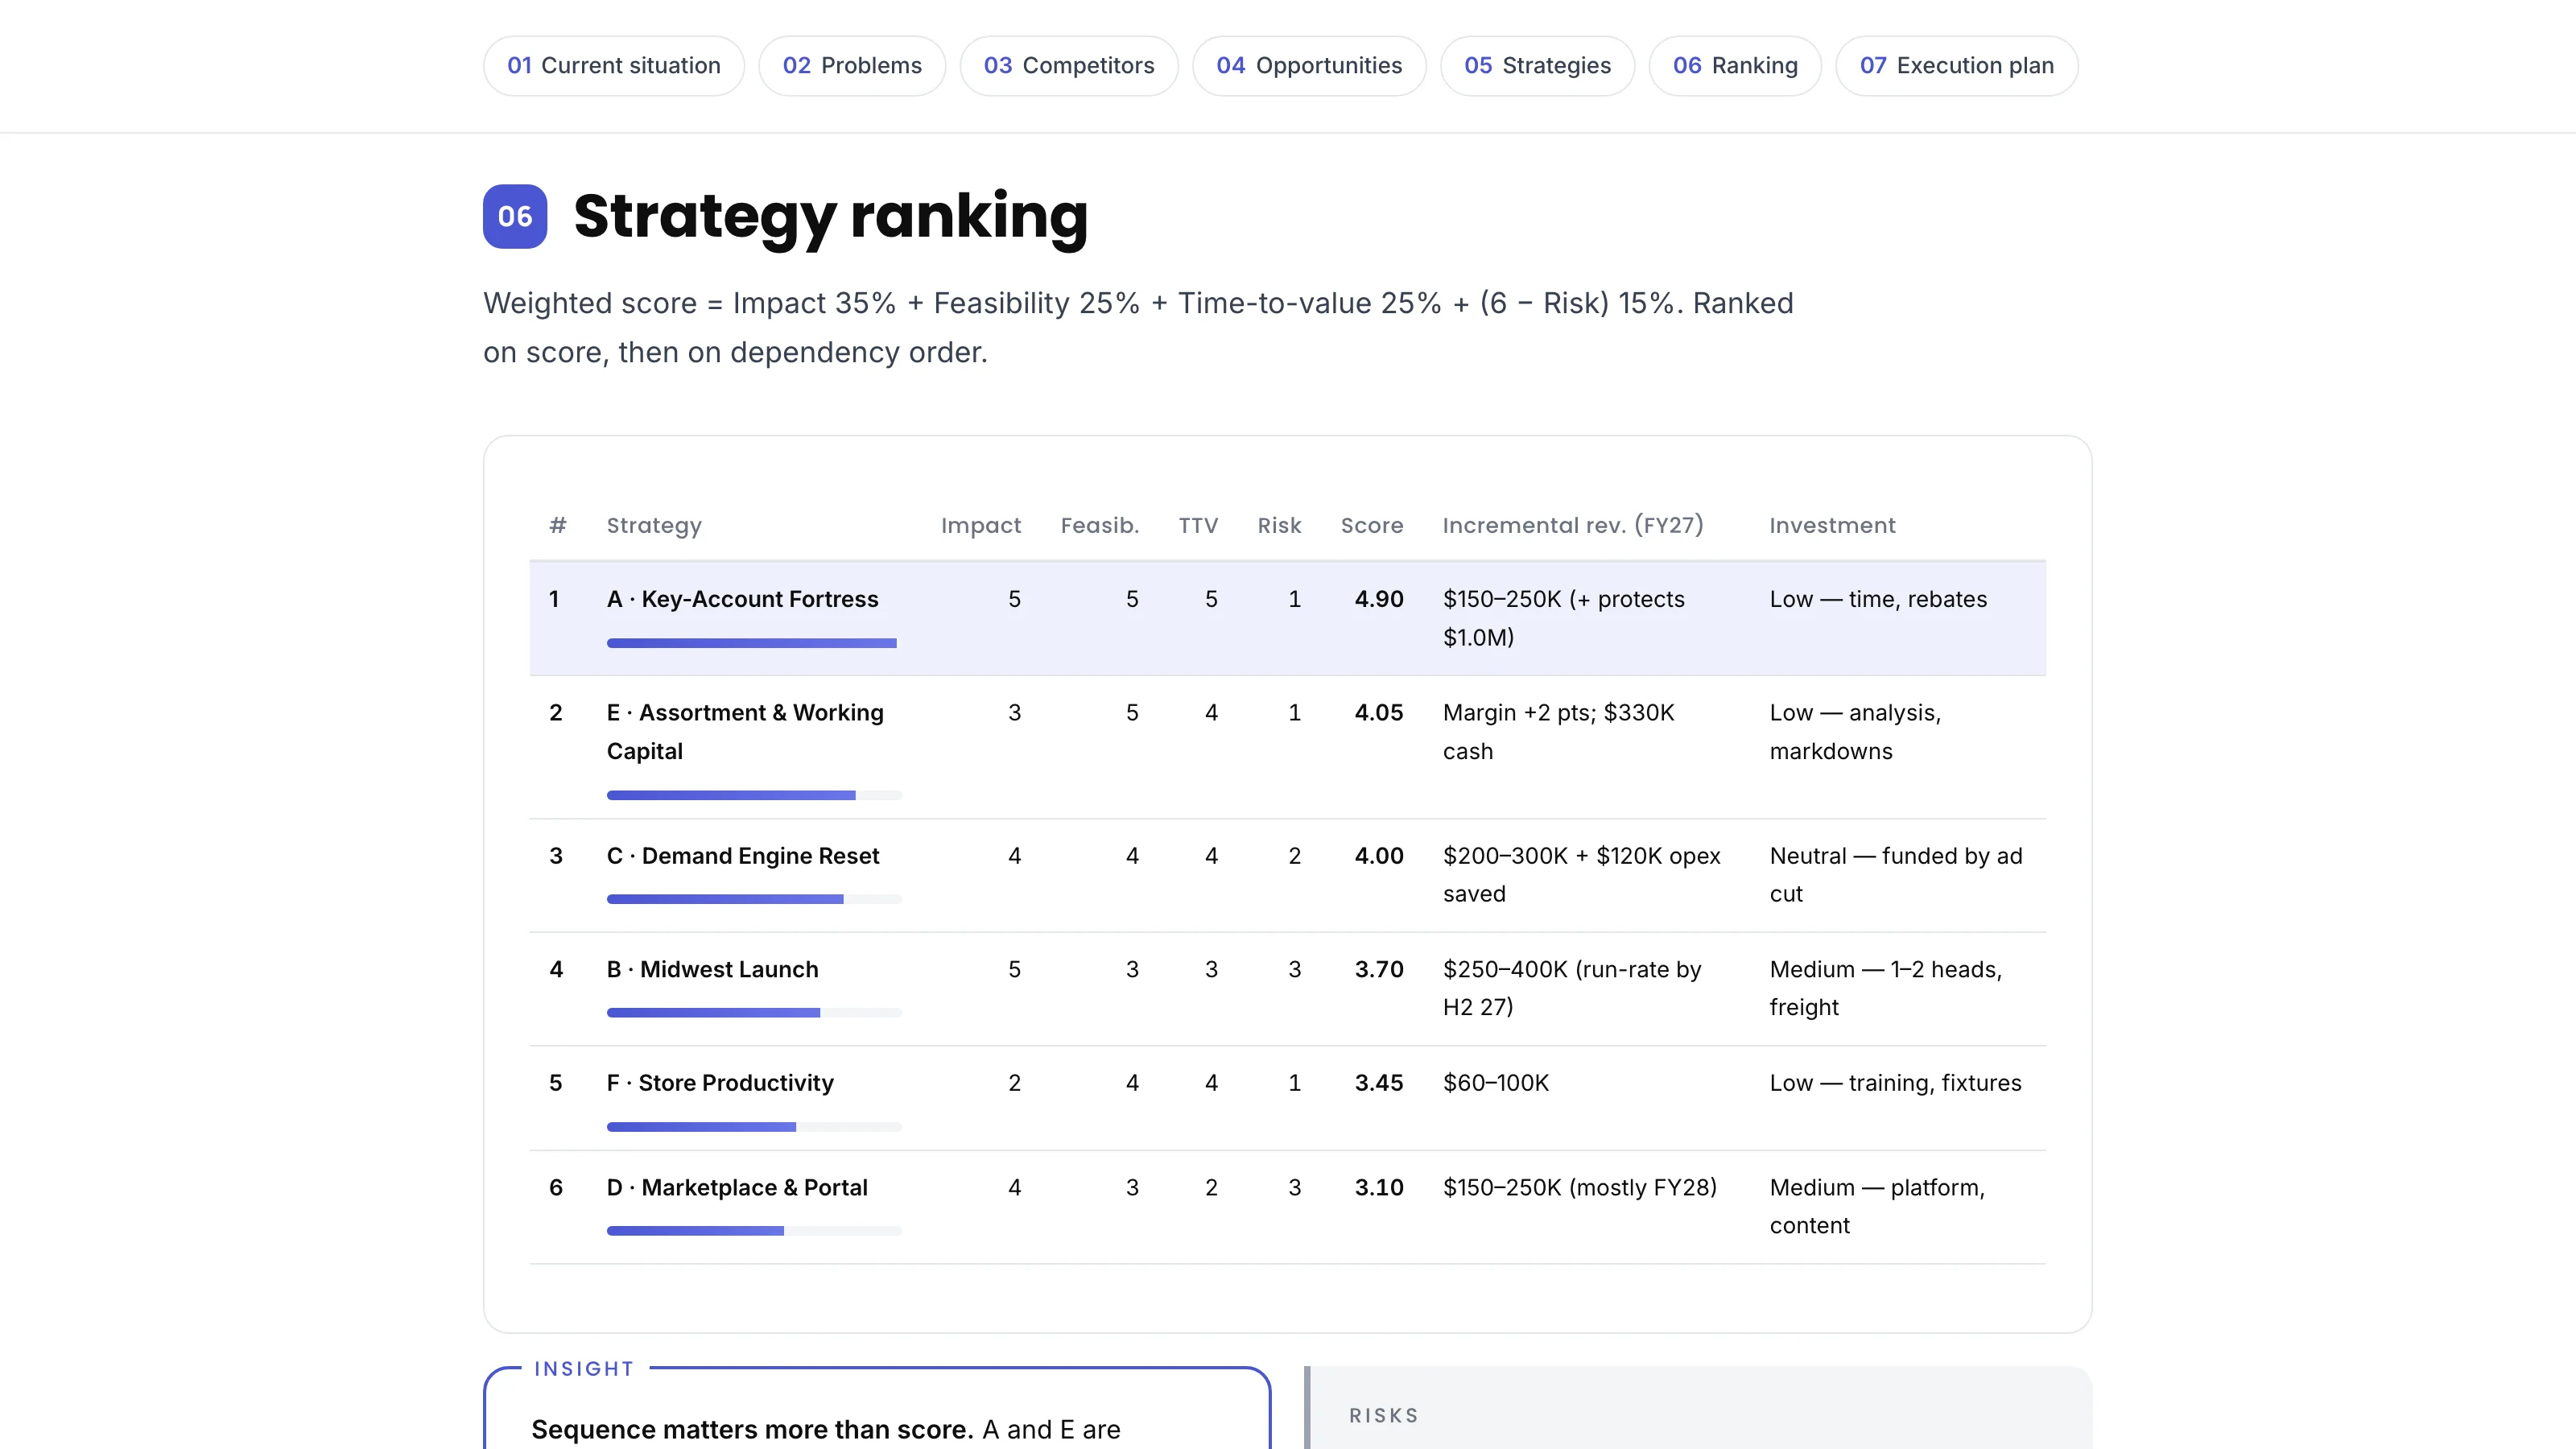The image size is (2576, 1449).
Task: Select F · Store Productivity strategy name
Action: [x=720, y=1083]
